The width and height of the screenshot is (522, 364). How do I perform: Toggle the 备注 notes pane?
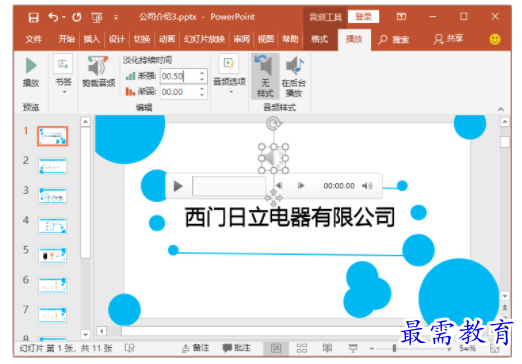click(196, 348)
